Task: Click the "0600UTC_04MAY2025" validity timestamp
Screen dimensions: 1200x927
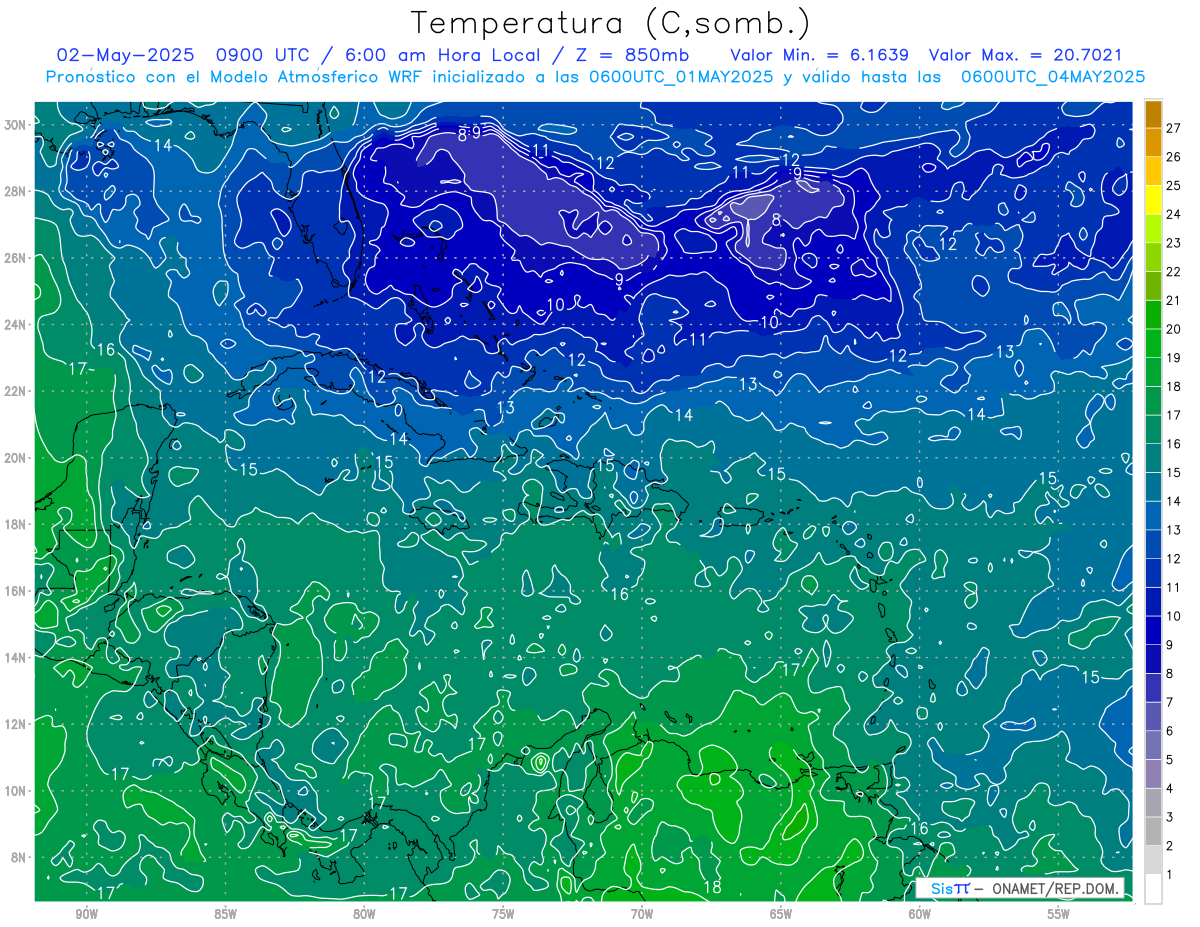Action: click(x=1052, y=76)
